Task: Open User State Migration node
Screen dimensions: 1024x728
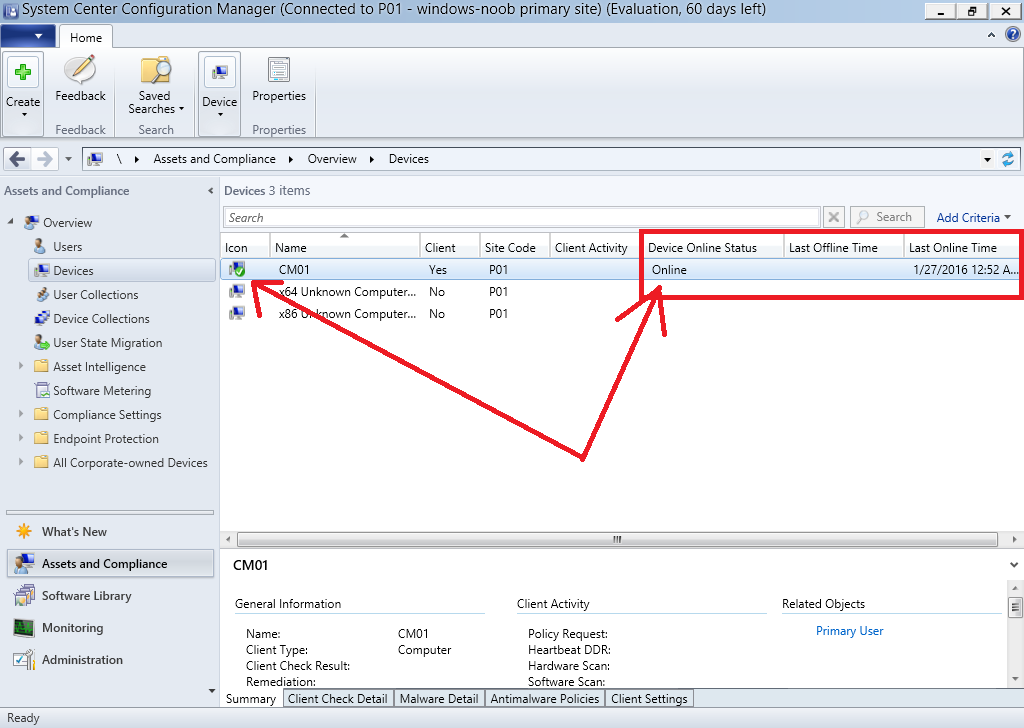Action: [108, 343]
